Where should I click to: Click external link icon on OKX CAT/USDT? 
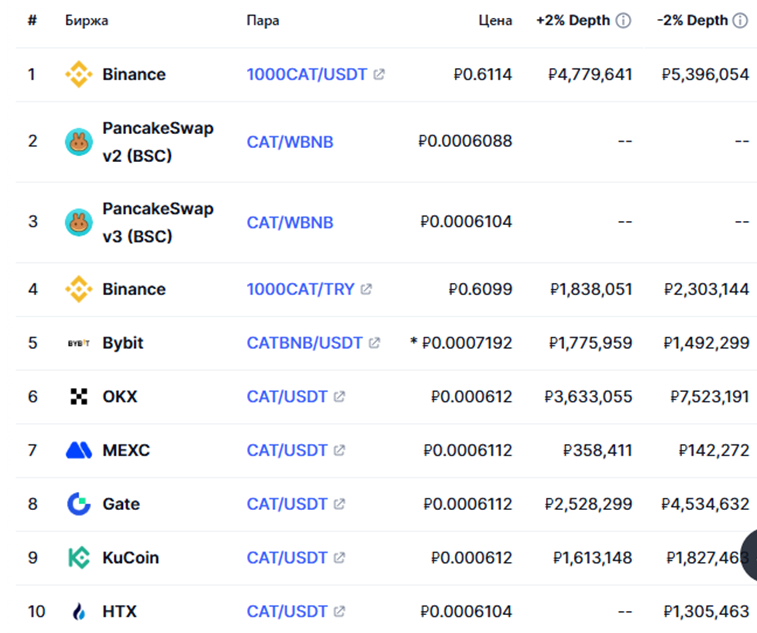(x=339, y=396)
